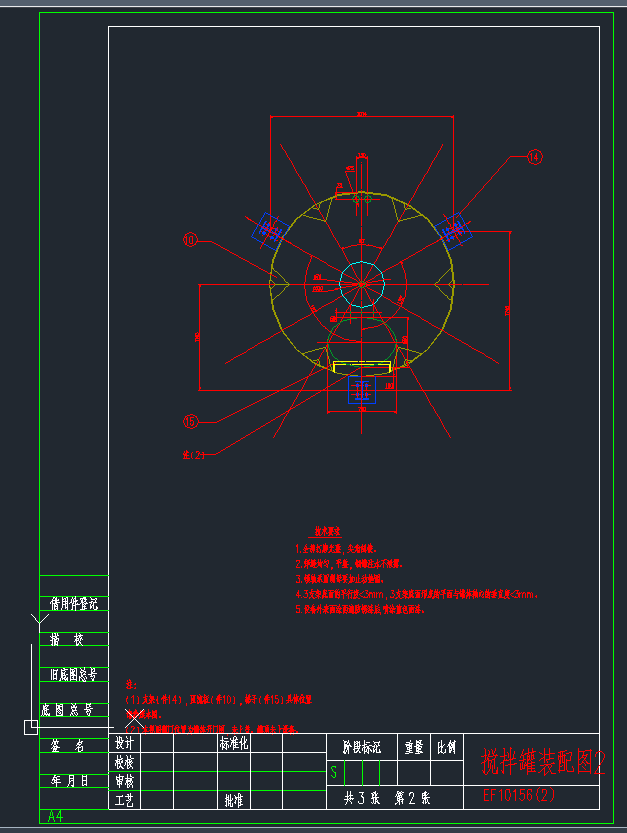Click the red drawing title text in title block
627x833 pixels.
click(x=543, y=762)
